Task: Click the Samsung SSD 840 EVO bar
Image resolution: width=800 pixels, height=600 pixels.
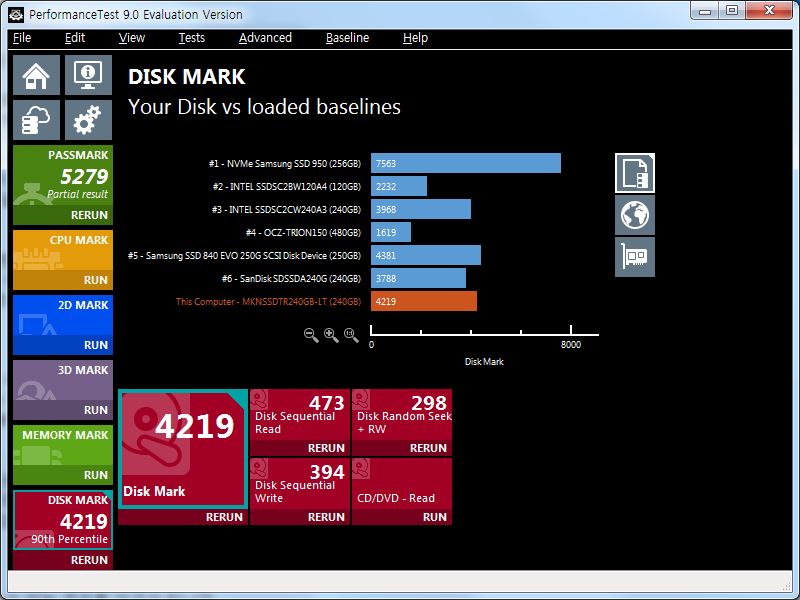Action: (426, 255)
